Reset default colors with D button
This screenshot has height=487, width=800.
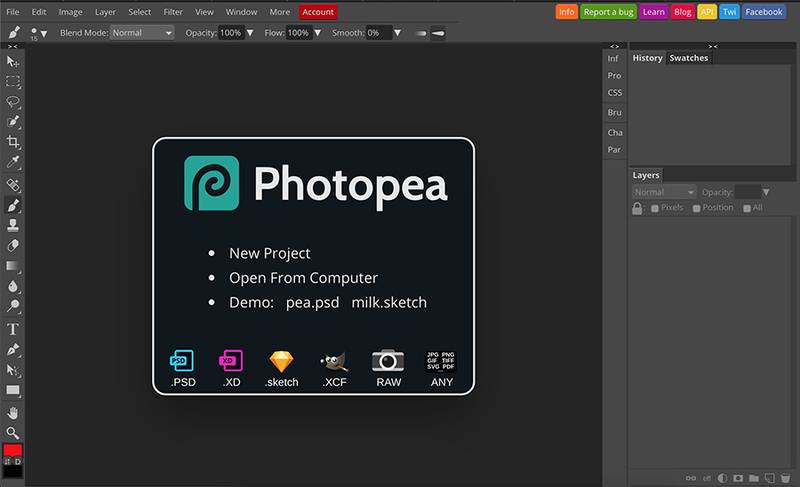(18, 462)
